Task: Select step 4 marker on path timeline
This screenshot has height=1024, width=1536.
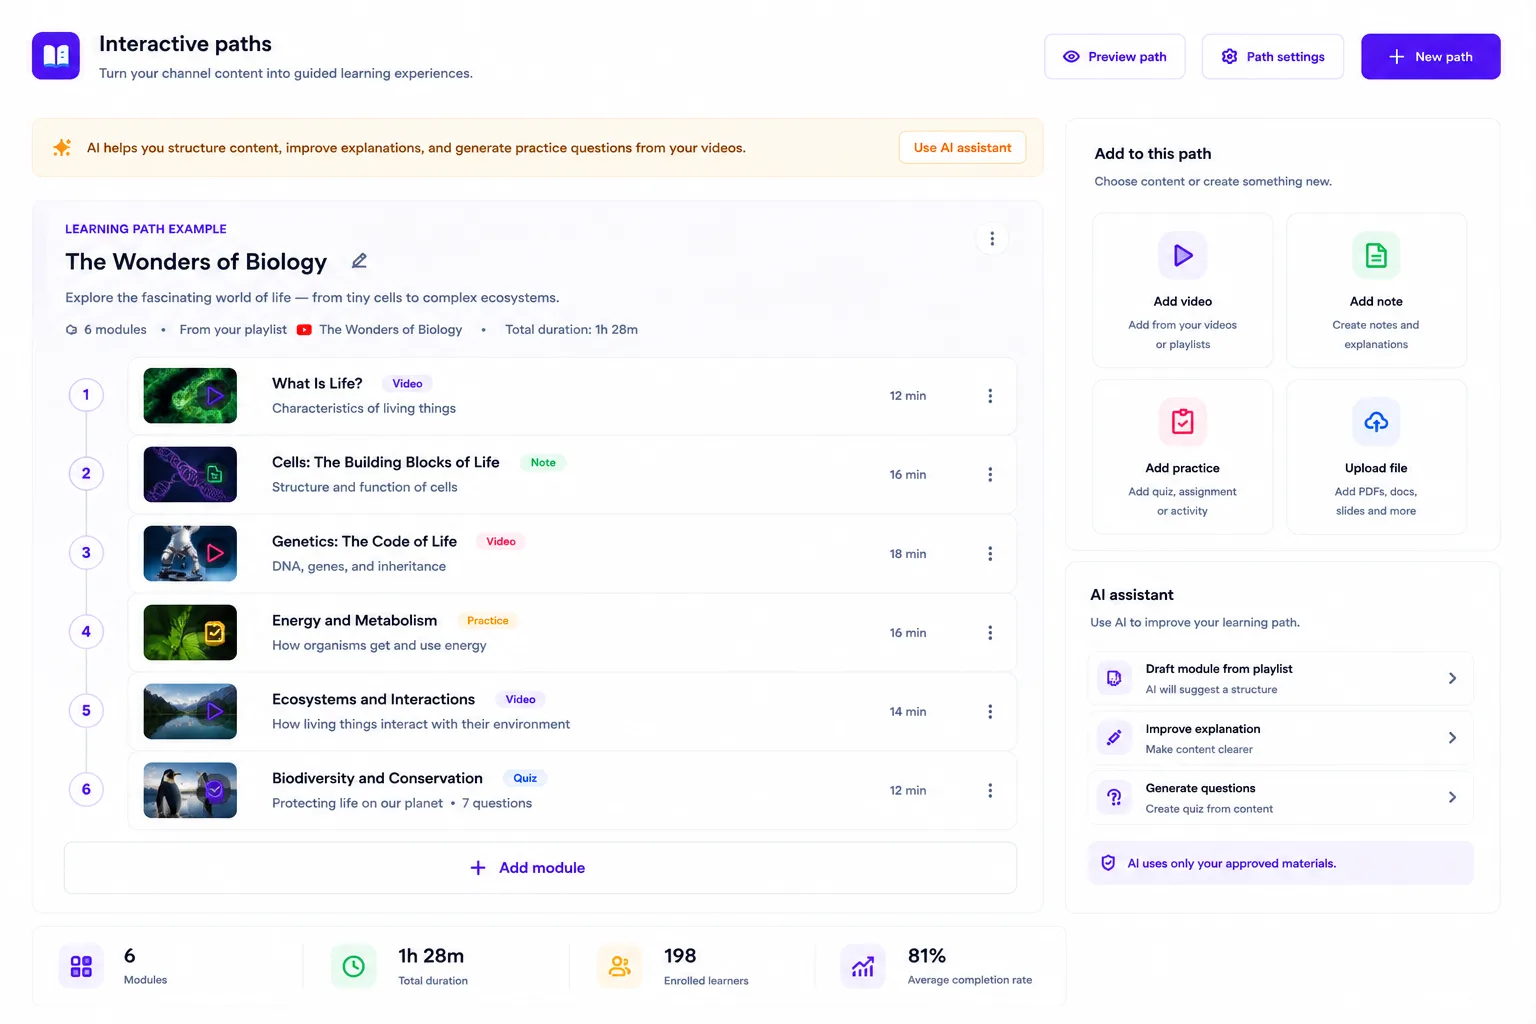Action: click(86, 632)
